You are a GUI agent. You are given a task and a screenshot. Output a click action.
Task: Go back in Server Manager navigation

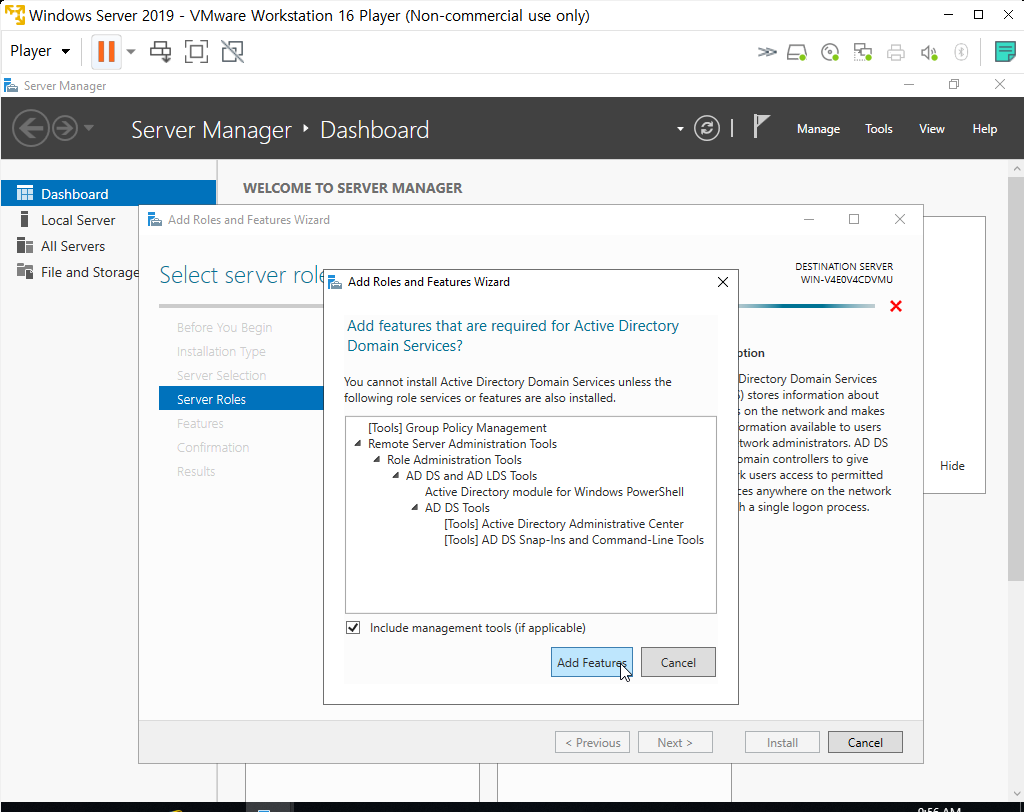31,128
